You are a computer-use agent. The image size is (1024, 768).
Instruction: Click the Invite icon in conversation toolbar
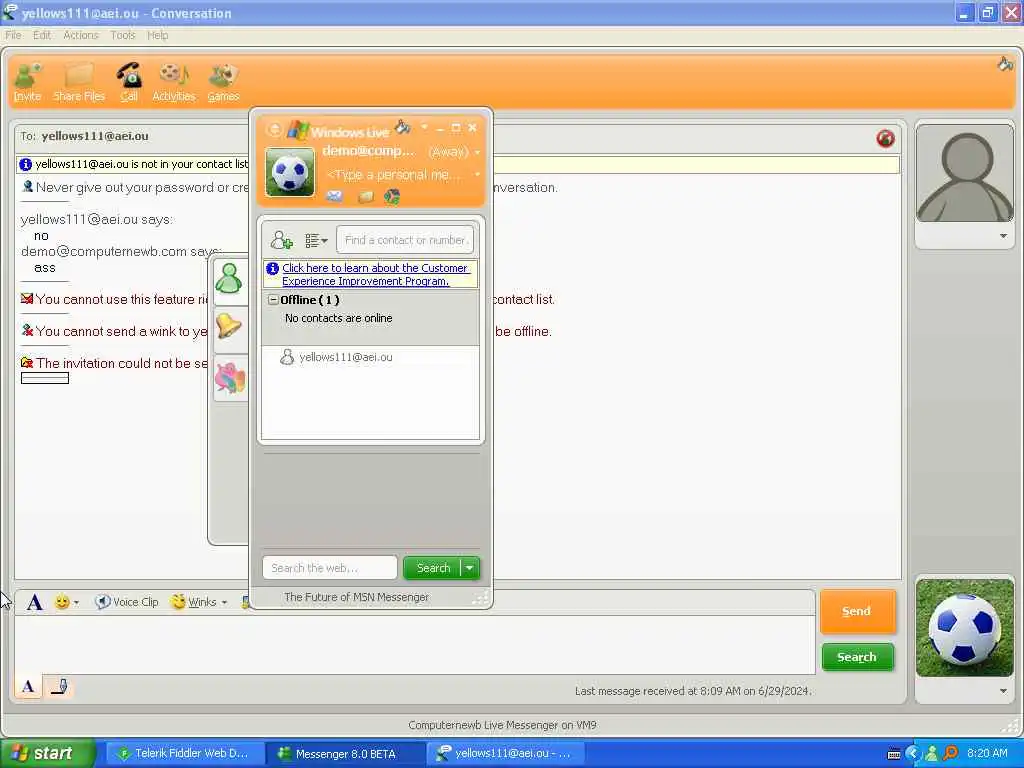click(27, 82)
